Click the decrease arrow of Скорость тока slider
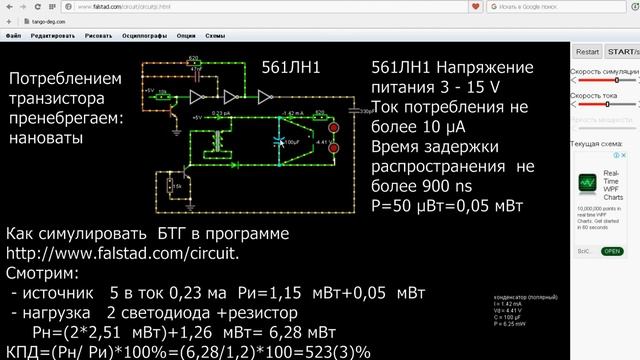Image resolution: width=640 pixels, height=360 pixels. [x=573, y=104]
